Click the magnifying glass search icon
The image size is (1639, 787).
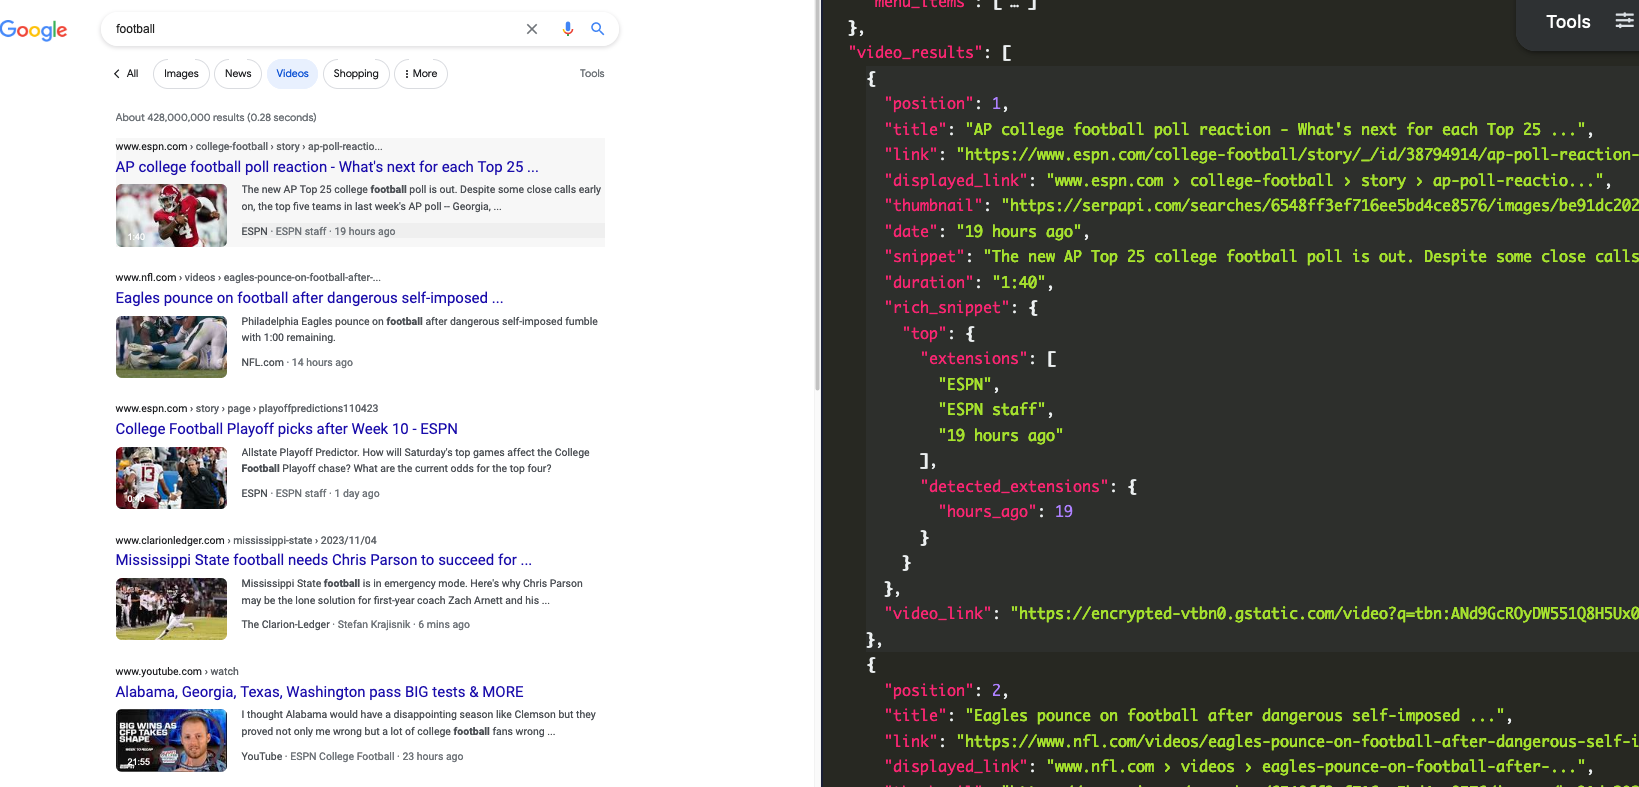click(597, 29)
